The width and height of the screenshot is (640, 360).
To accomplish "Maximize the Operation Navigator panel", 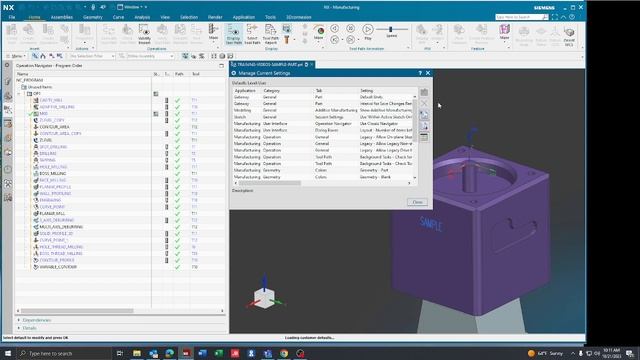I will pyautogui.click(x=222, y=65).
